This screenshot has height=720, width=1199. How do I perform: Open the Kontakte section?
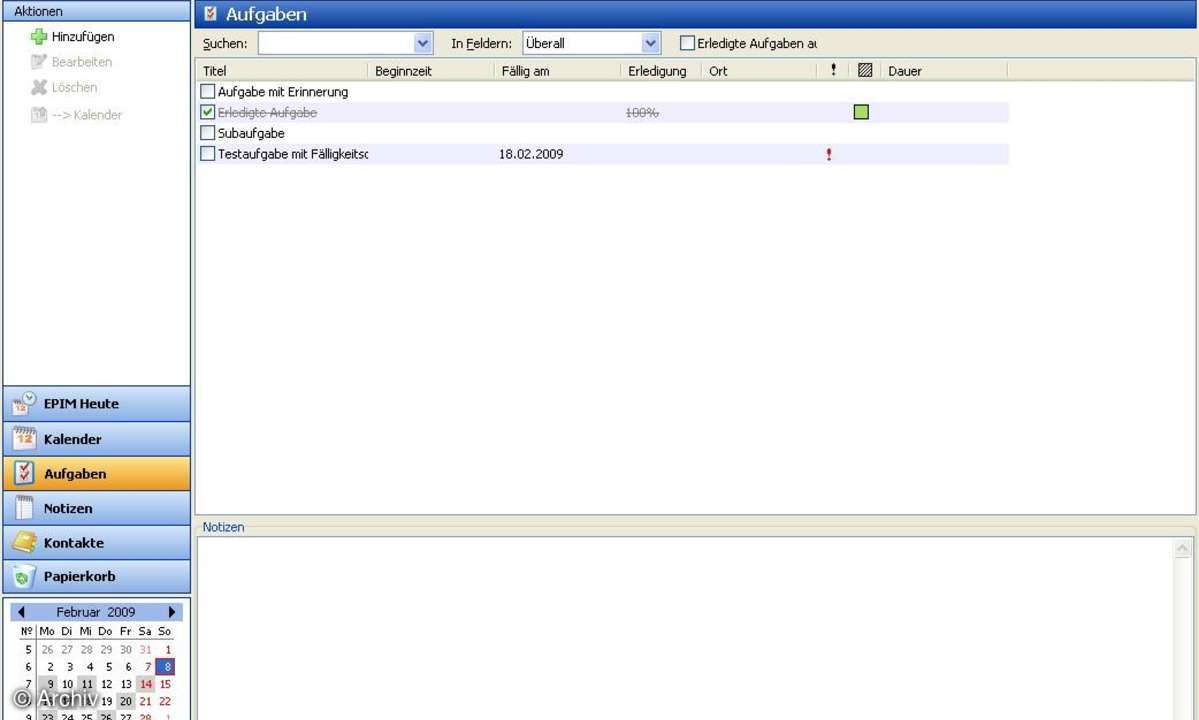coord(96,542)
